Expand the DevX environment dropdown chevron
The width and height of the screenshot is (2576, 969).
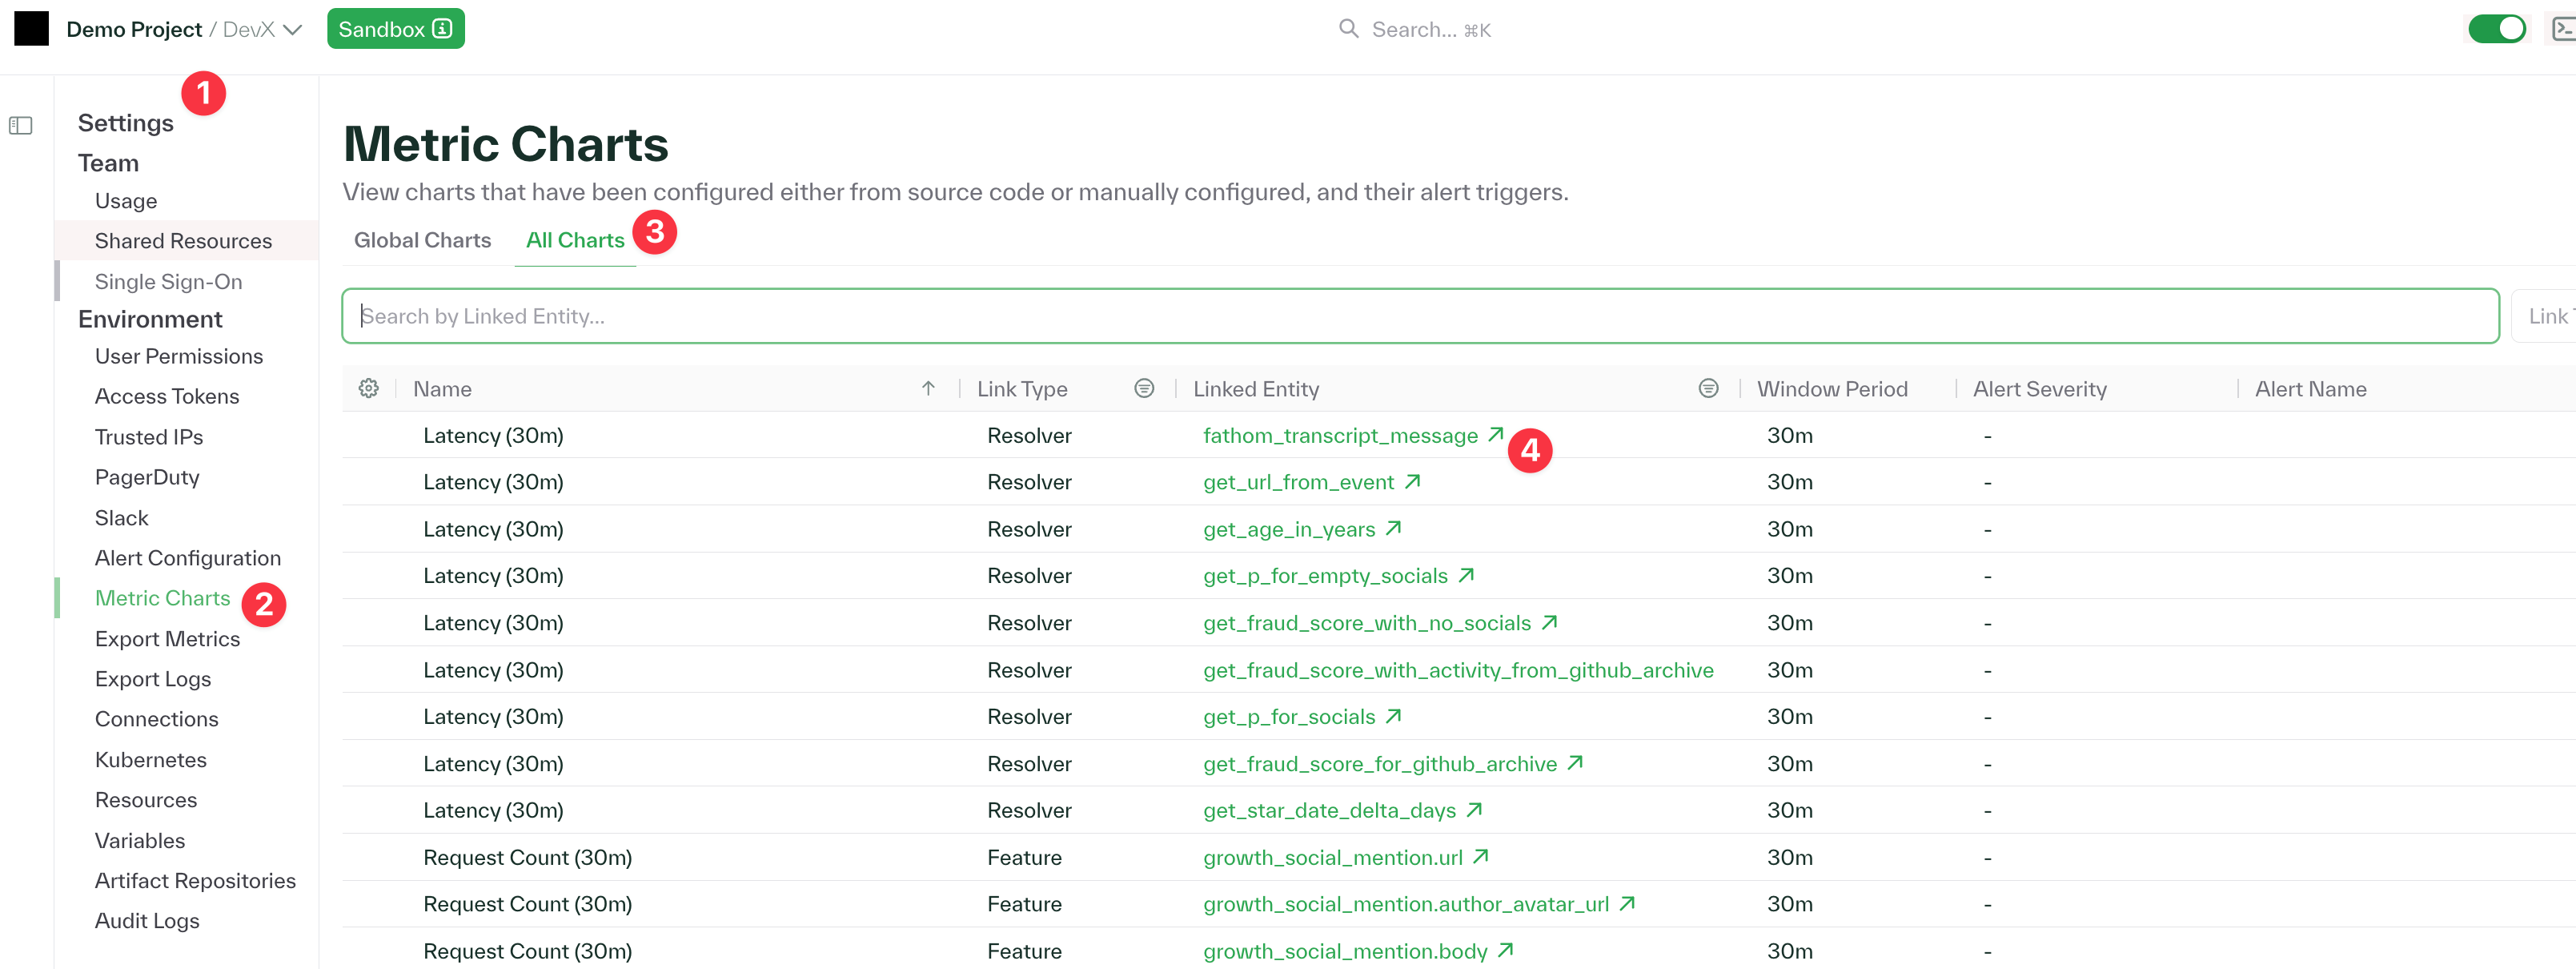[293, 30]
